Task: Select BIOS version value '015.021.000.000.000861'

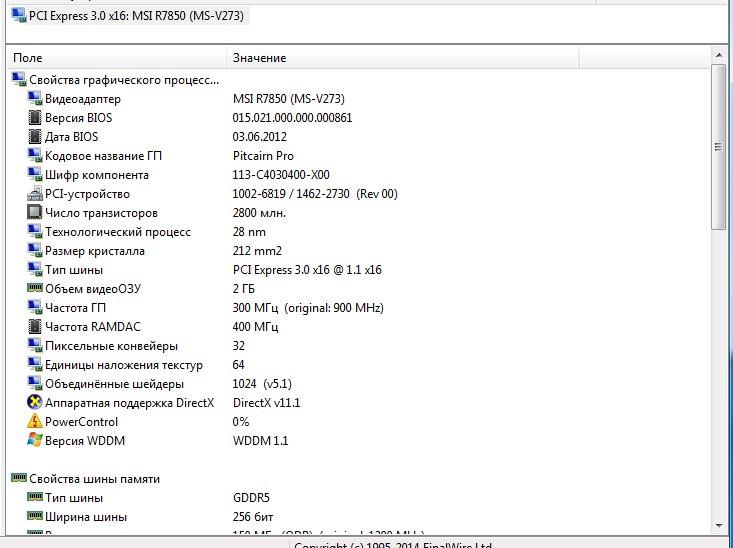Action: [292, 118]
